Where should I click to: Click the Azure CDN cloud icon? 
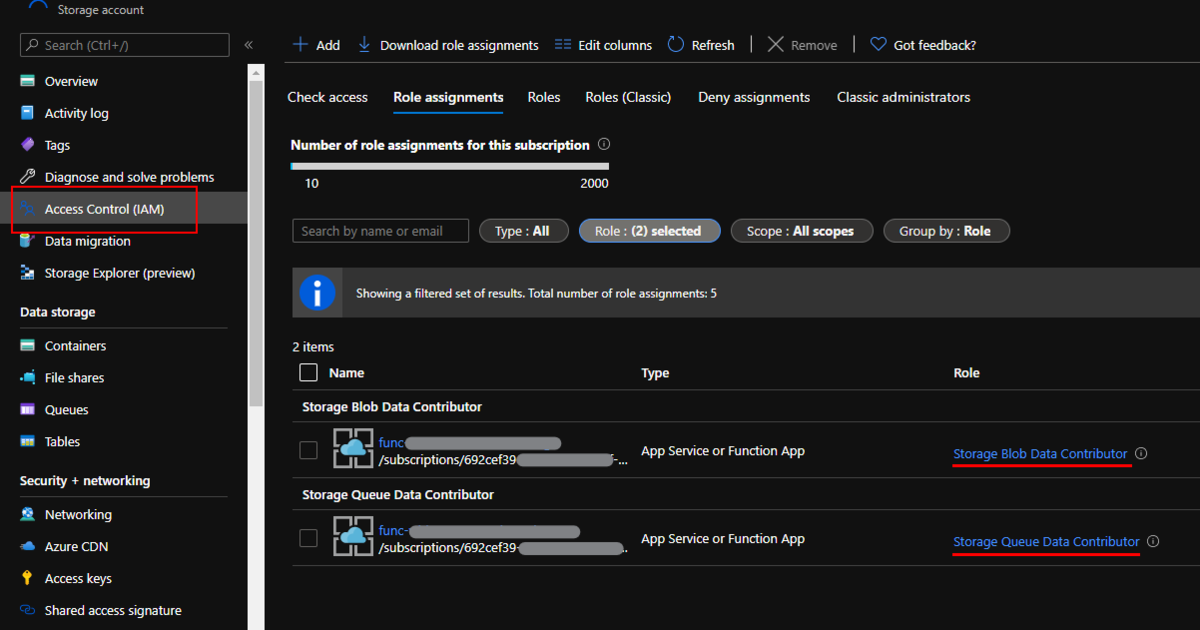coord(28,547)
